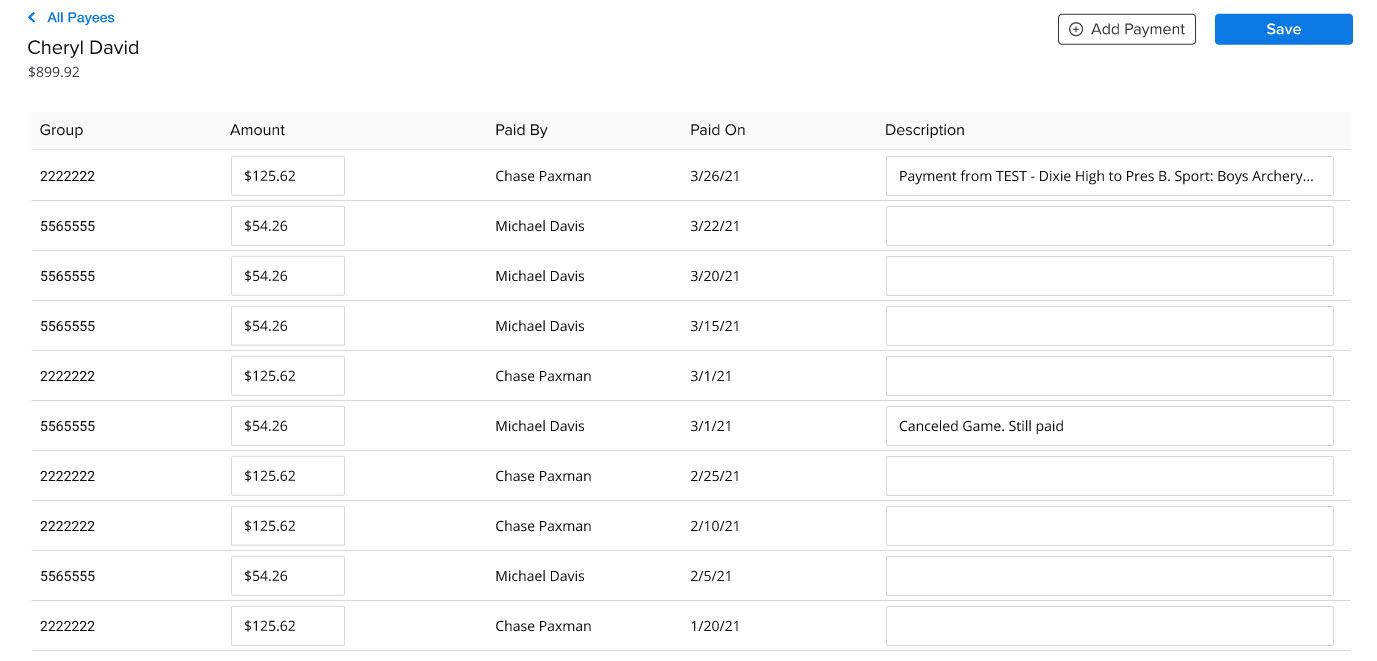
Task: Click Chase Paxman in the 1/20/21 row
Action: click(543, 626)
